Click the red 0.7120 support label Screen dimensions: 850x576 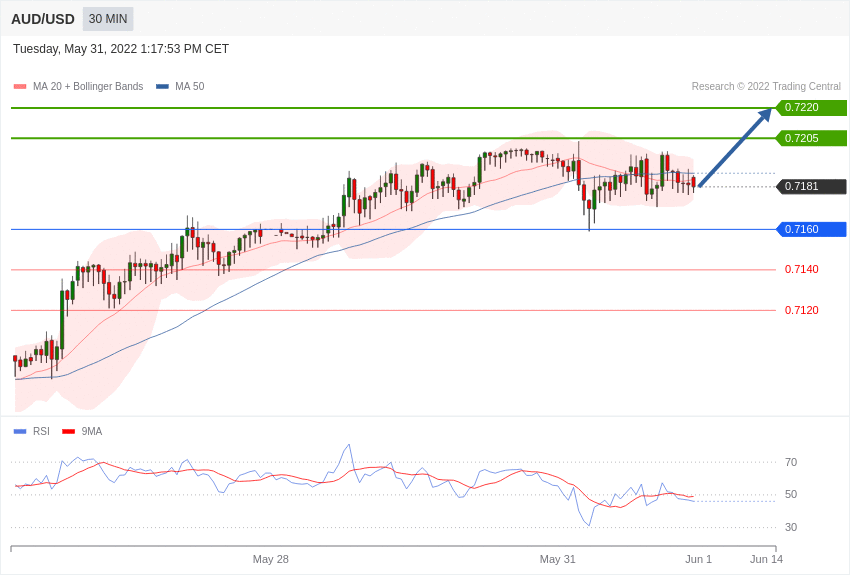tap(802, 310)
